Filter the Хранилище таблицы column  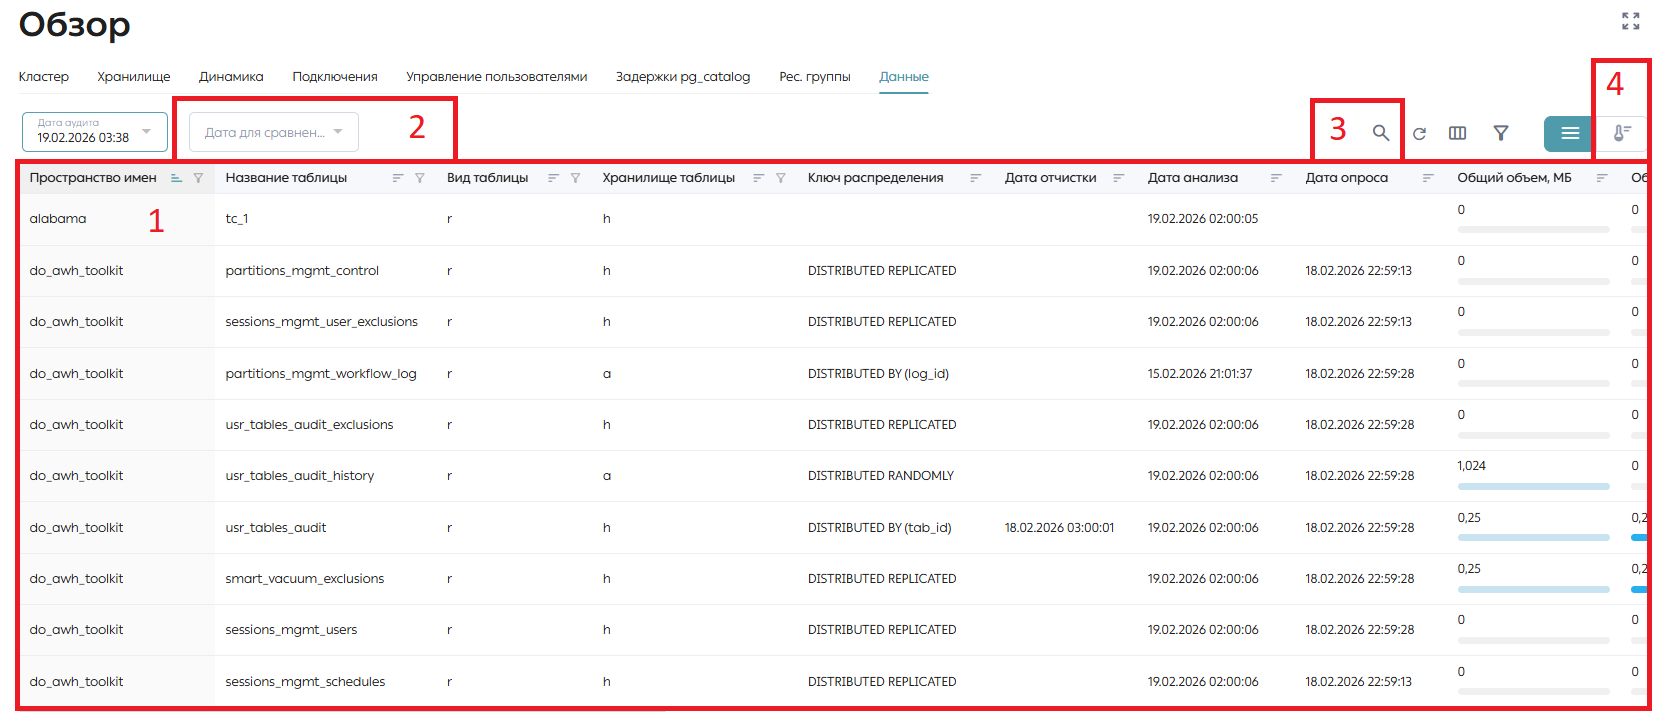[781, 178]
